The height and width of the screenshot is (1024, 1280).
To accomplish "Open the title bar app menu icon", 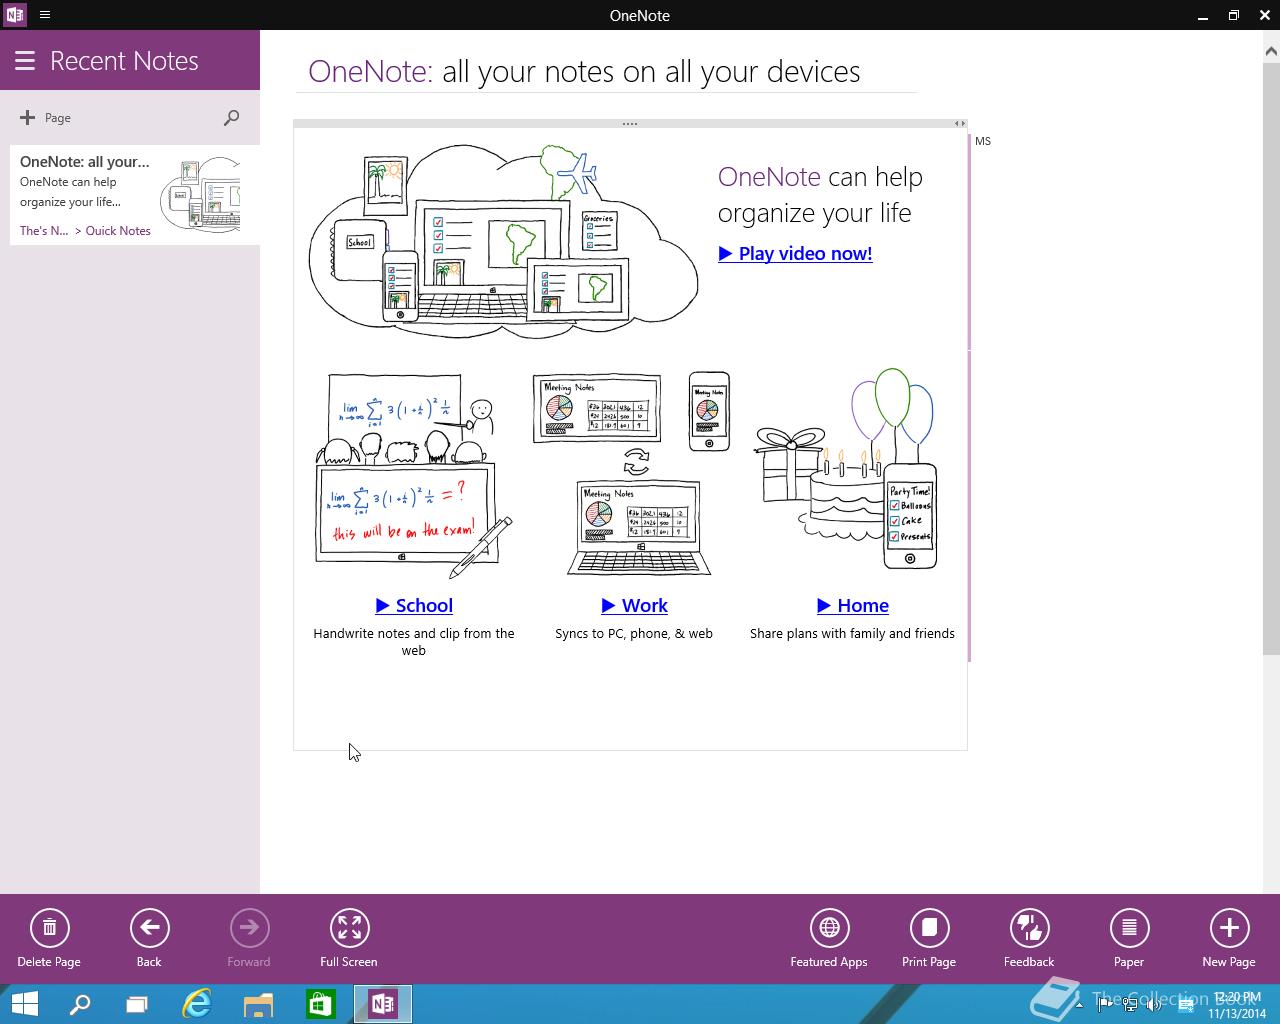I will coord(45,15).
